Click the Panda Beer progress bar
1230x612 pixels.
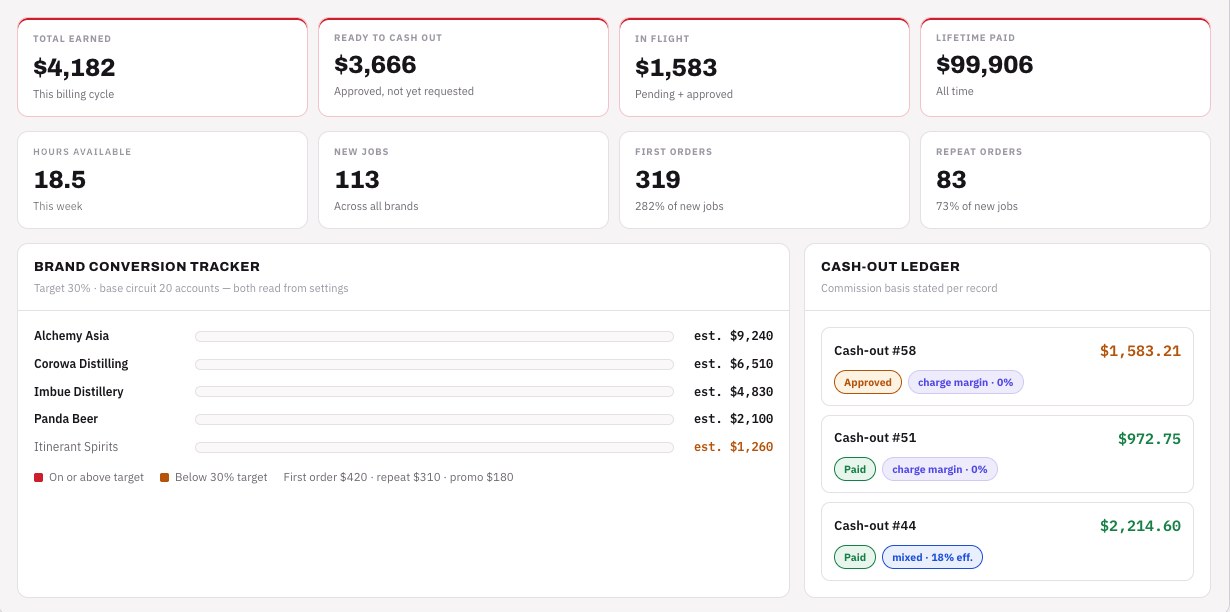coord(434,420)
